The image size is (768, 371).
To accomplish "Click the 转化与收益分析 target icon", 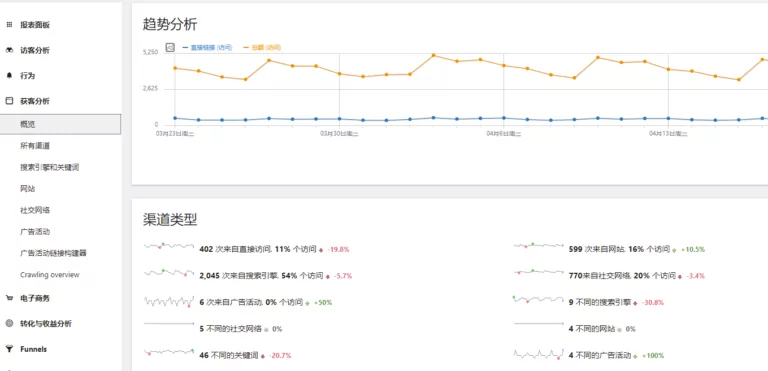I will [9, 323].
